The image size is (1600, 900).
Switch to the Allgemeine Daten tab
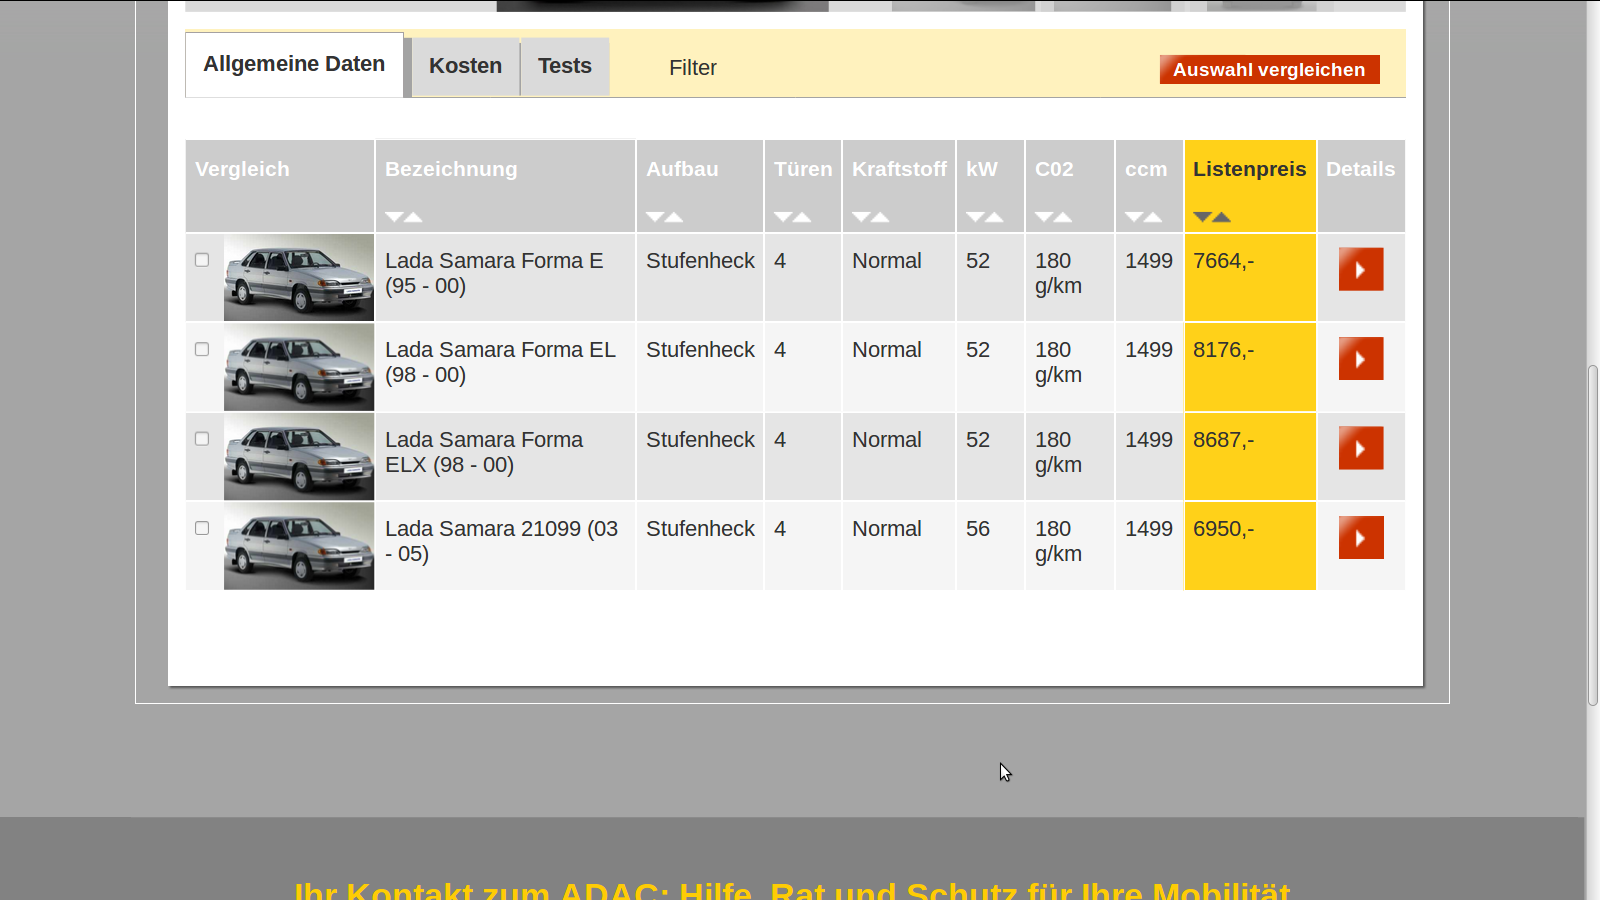point(294,65)
